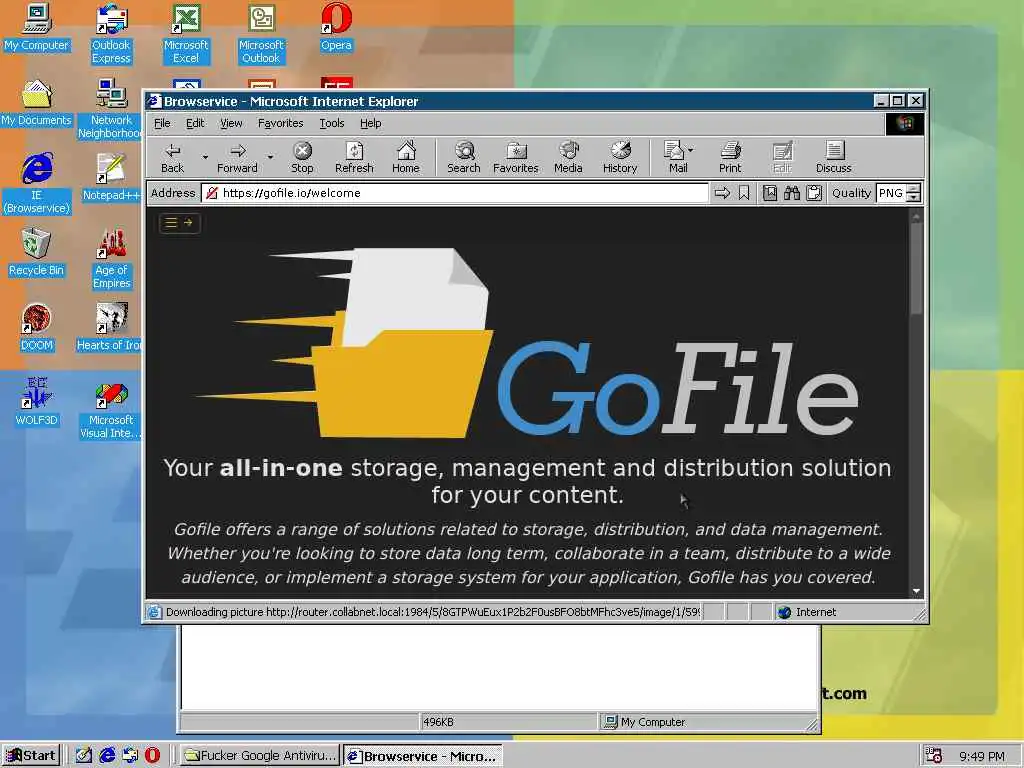Select the My Documents desktop icon
This screenshot has width=1024, height=768.
click(x=37, y=103)
